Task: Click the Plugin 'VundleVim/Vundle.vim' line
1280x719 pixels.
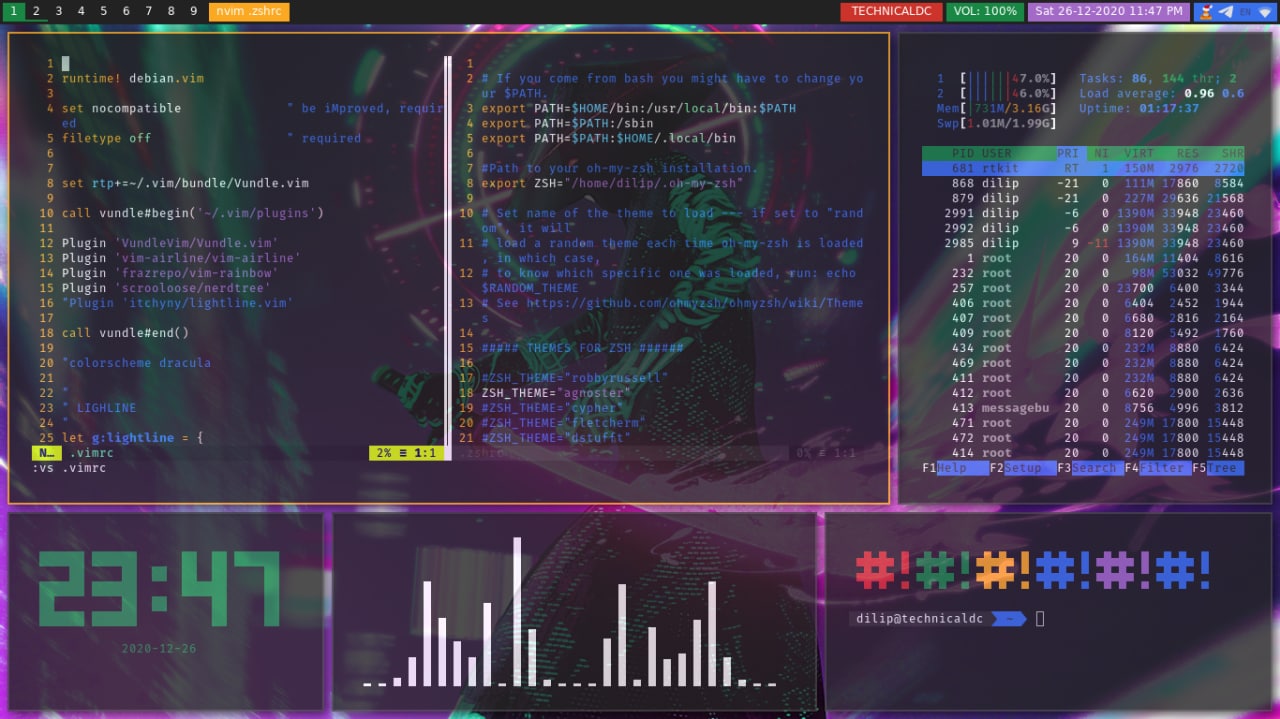Action: [x=170, y=243]
